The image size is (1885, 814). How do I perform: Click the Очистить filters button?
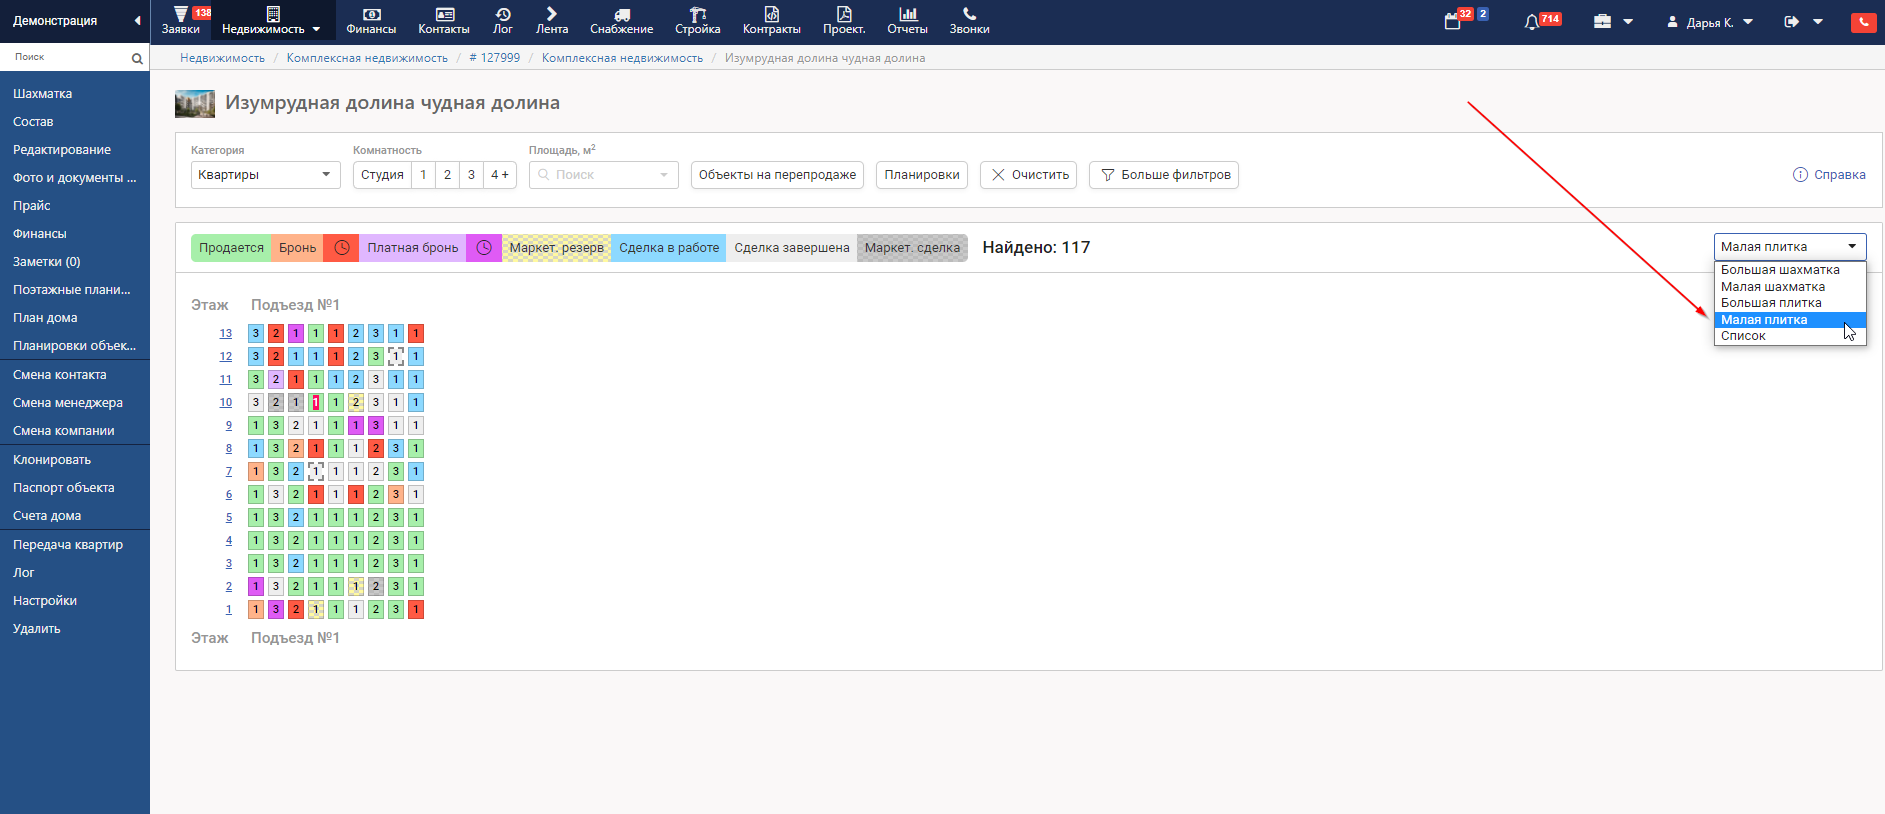1029,174
